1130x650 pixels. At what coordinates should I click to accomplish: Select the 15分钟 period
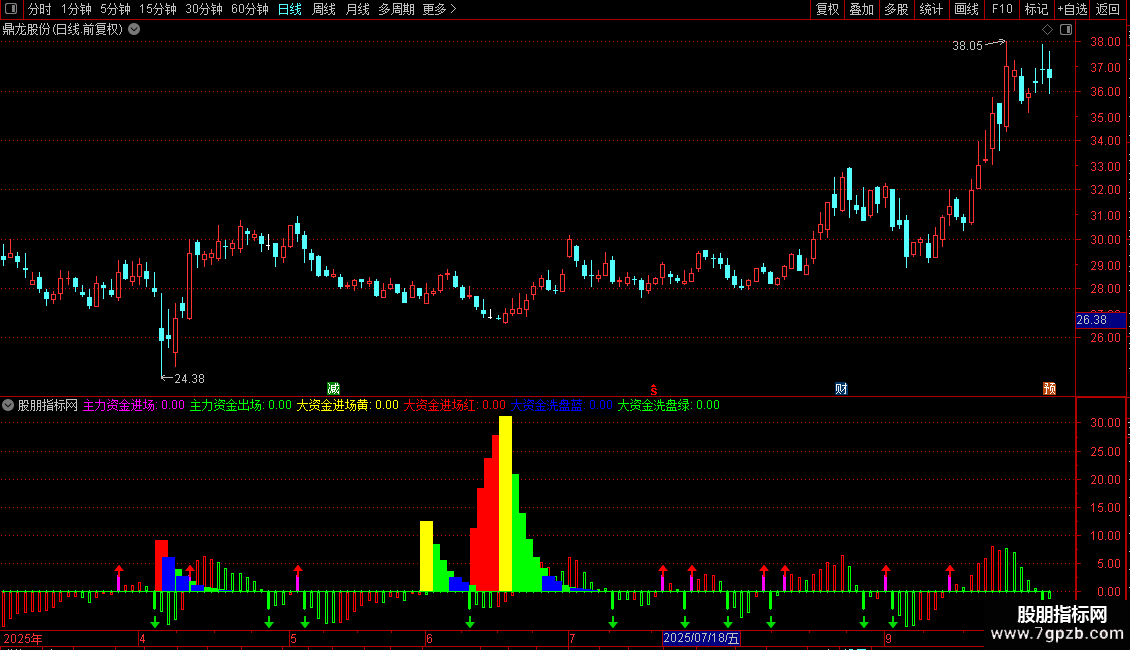(158, 9)
